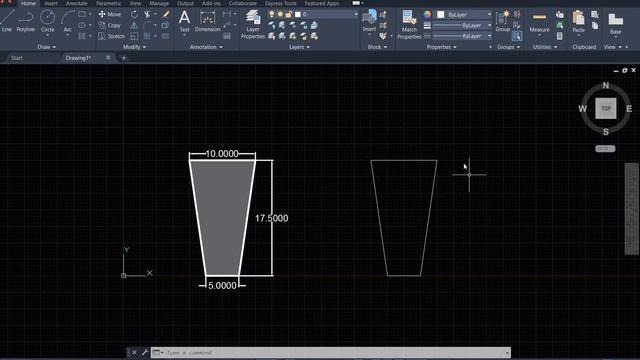
Task: Select the Polyline tool
Action: (x=25, y=21)
